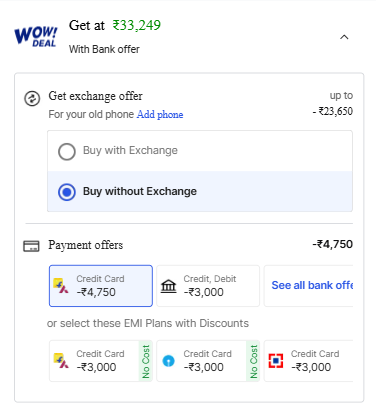The image size is (376, 406).
Task: Select SBI Credit Card -₹3,000 EMI plan
Action: [208, 361]
